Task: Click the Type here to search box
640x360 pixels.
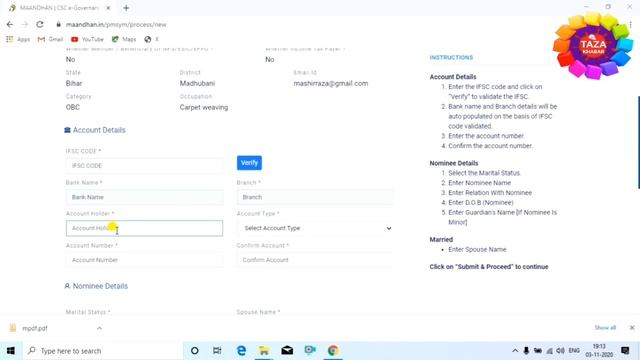Action: (x=102, y=351)
